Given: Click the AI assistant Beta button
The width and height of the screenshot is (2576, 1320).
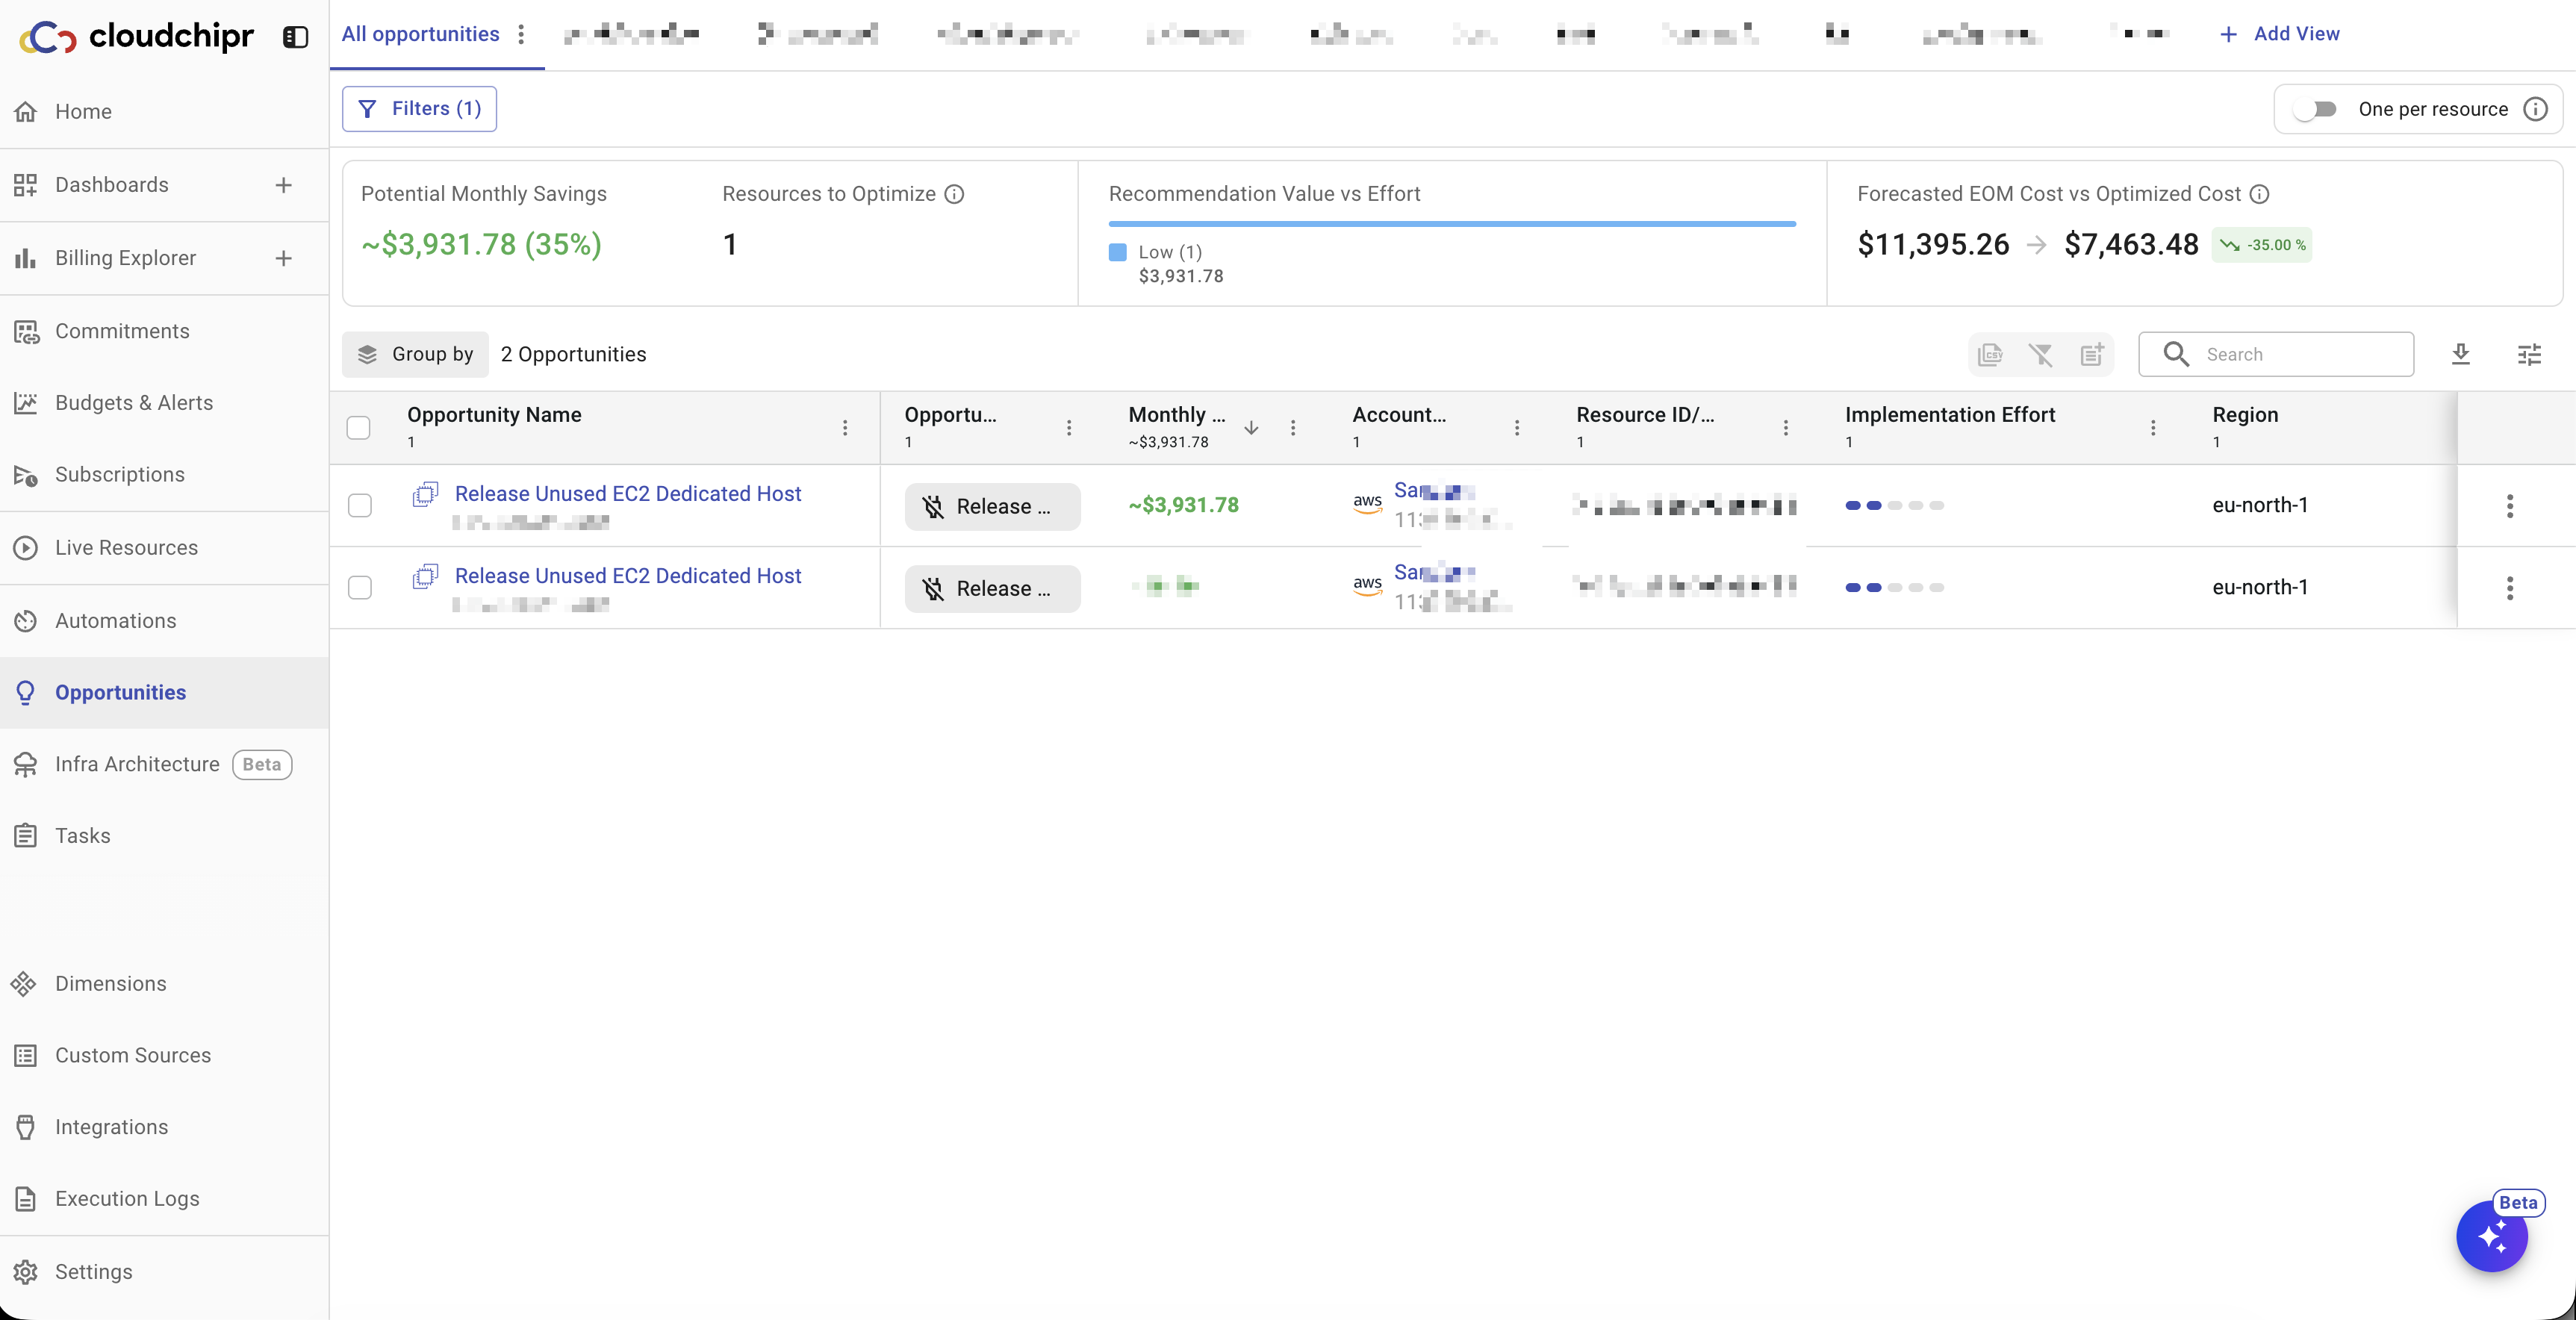Looking at the screenshot, I should coord(2491,1237).
